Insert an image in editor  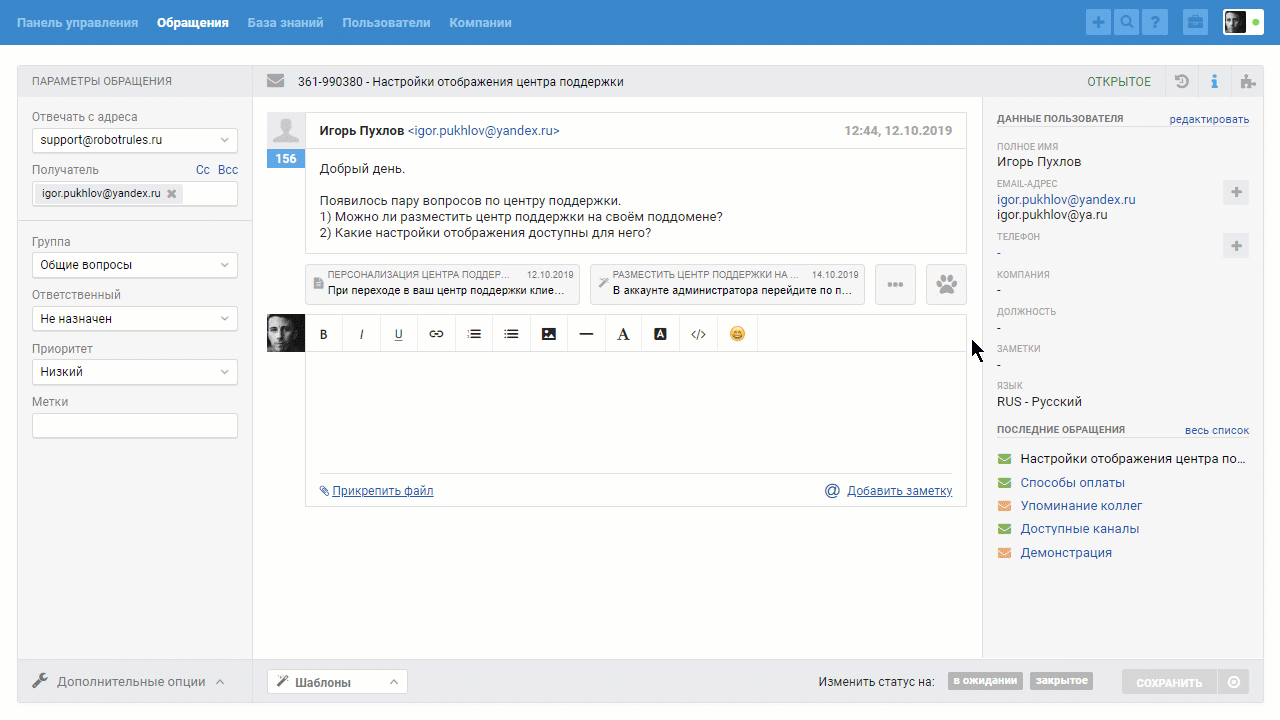point(549,334)
